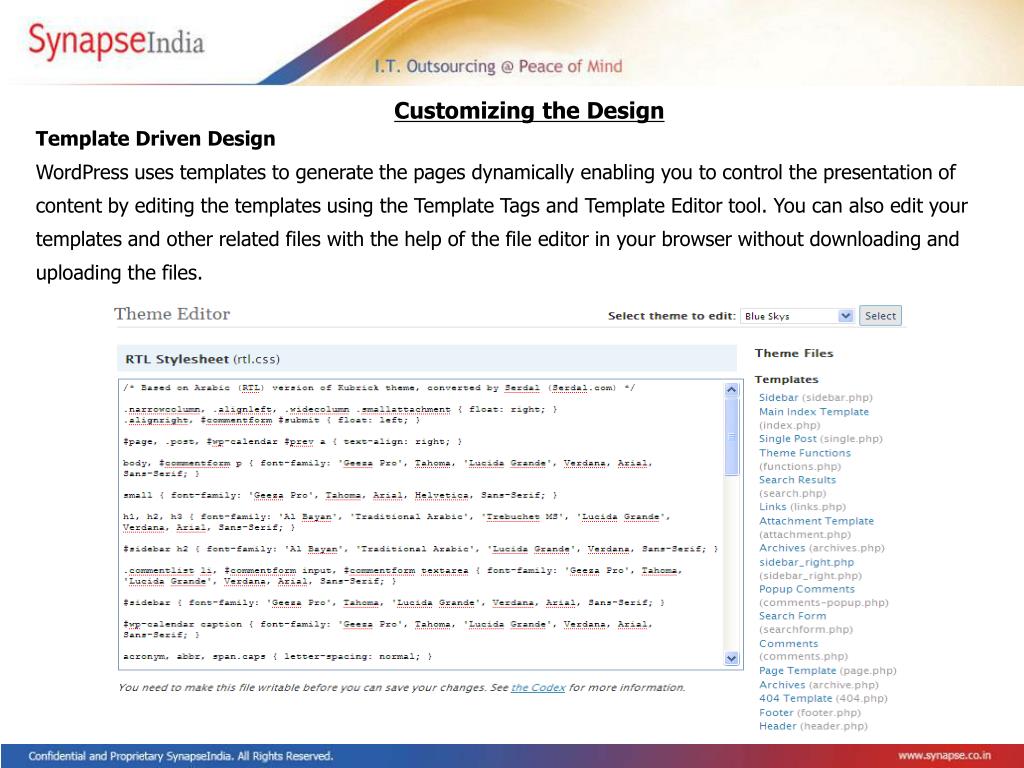Image resolution: width=1024 pixels, height=768 pixels.
Task: Click the www.synapse.co.in text in footer
Action: pyautogui.click(x=944, y=756)
